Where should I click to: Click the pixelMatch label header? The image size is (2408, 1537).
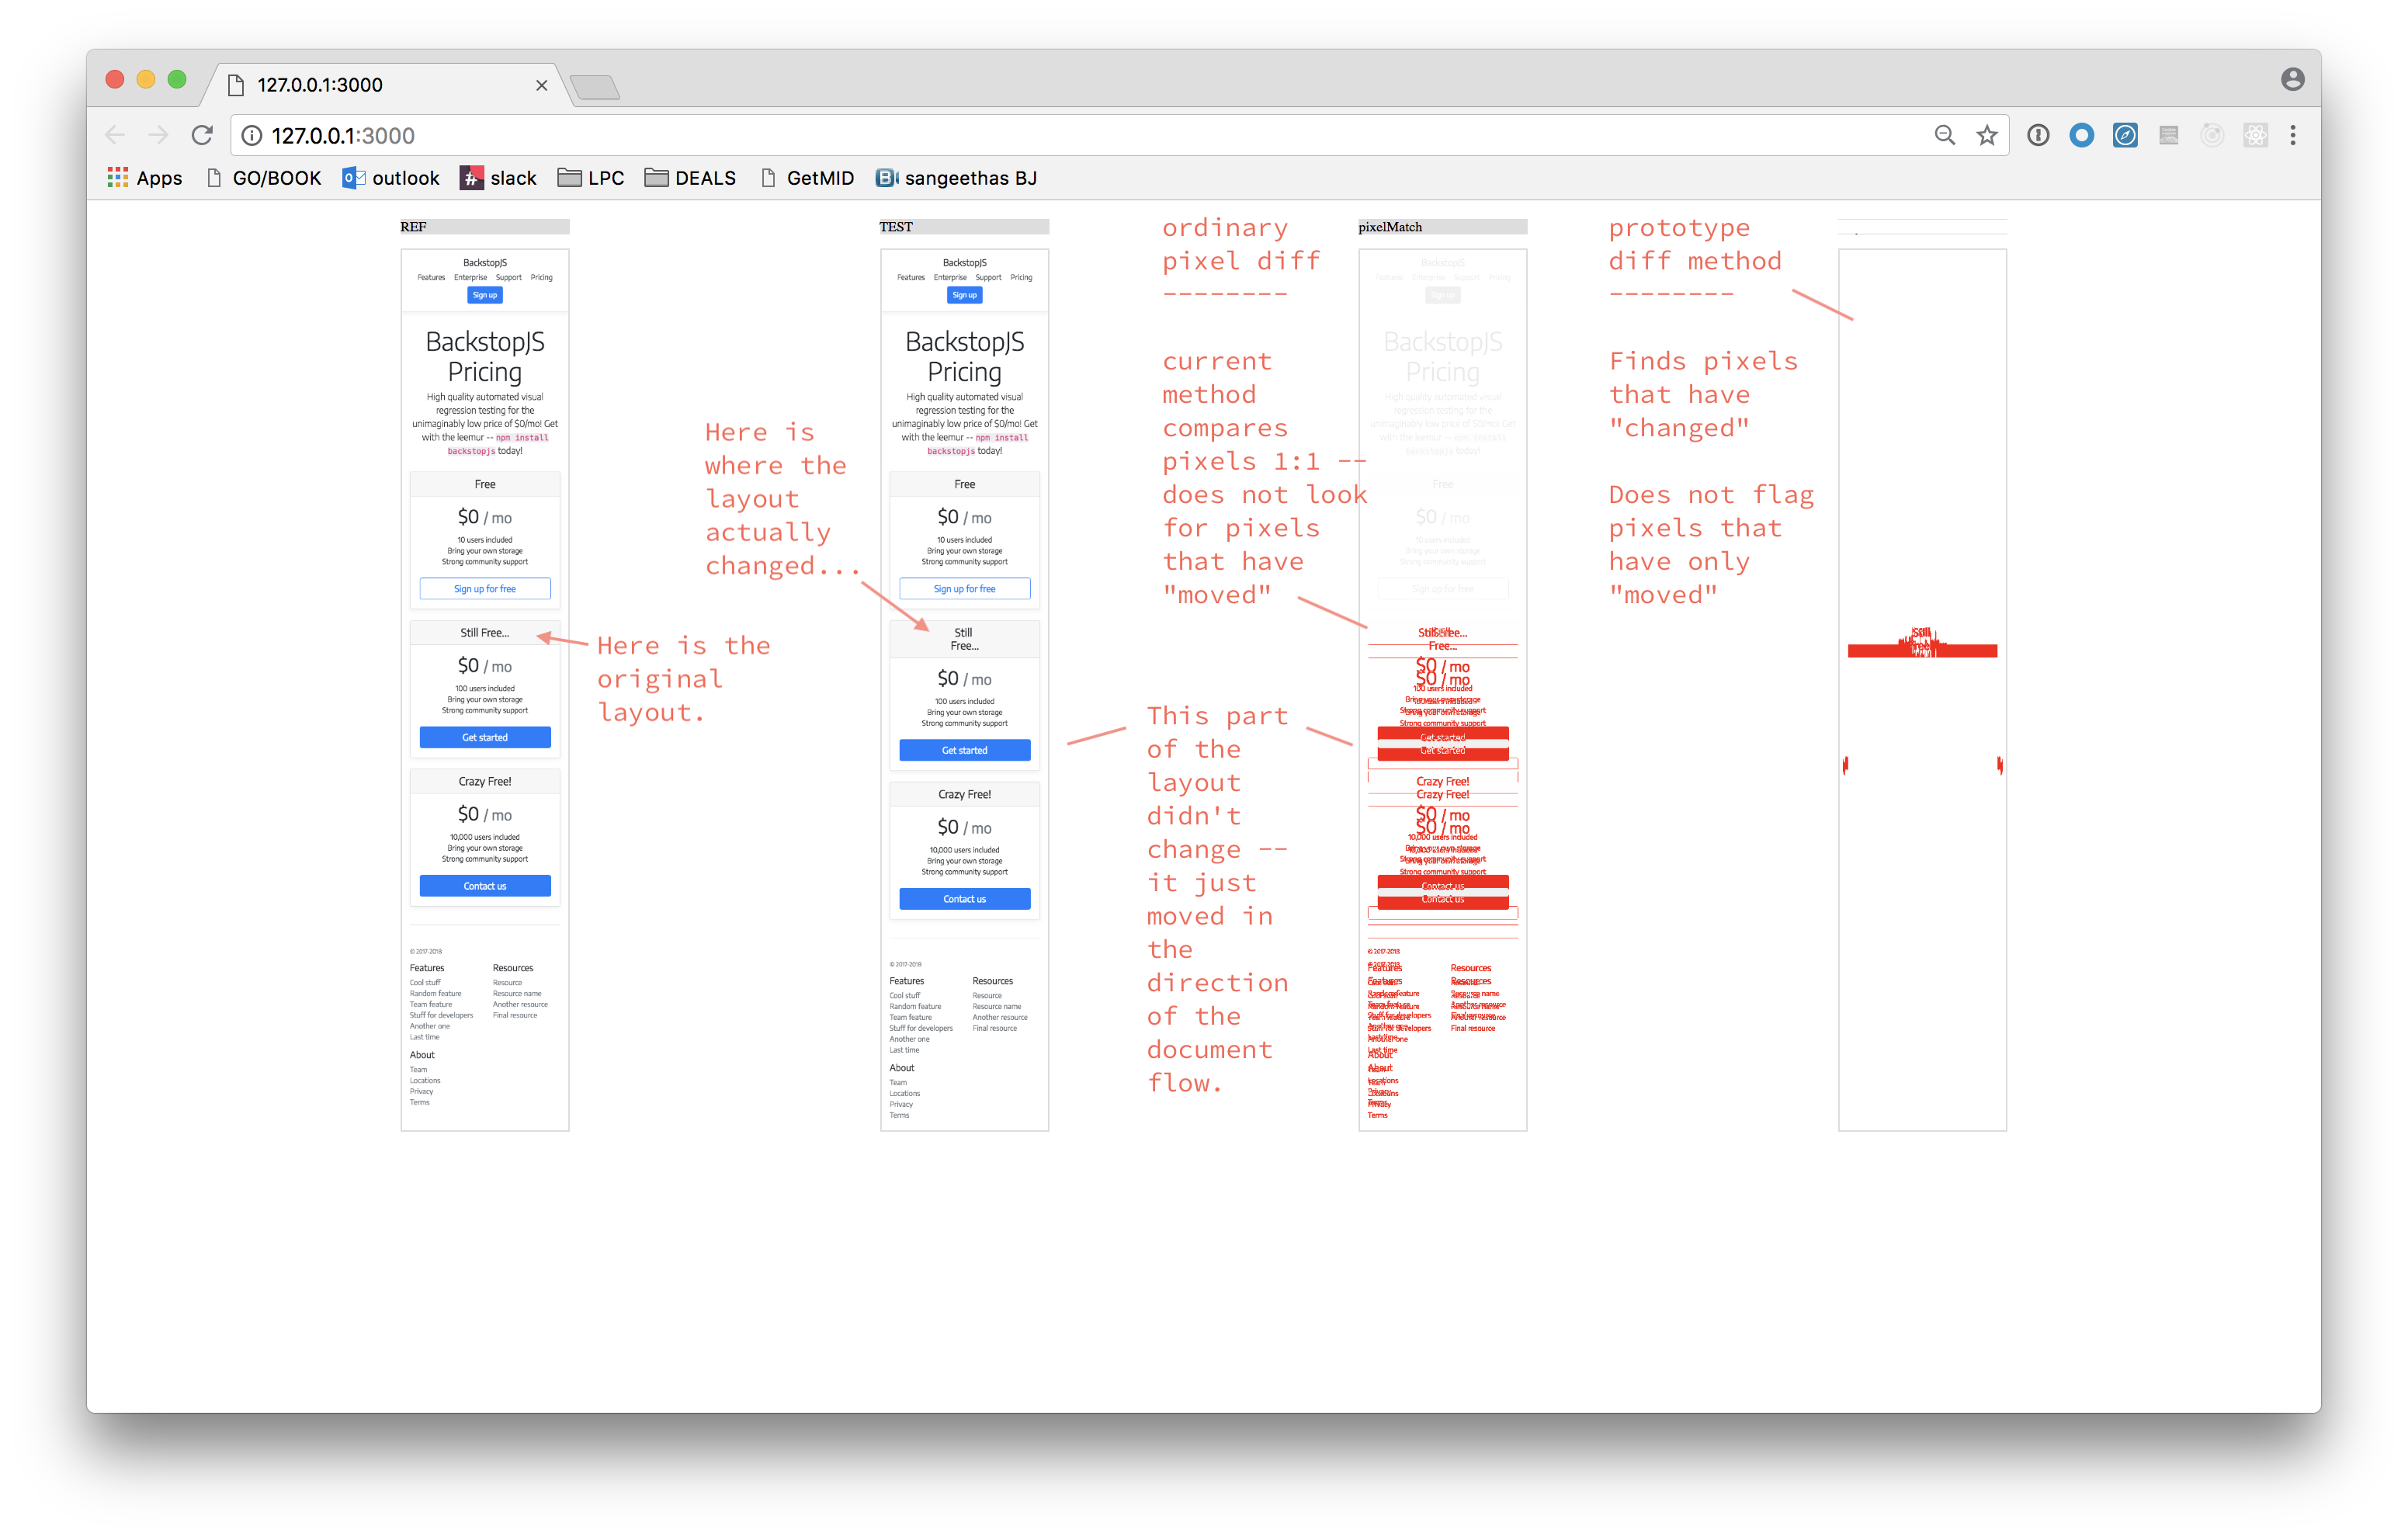[x=1442, y=227]
